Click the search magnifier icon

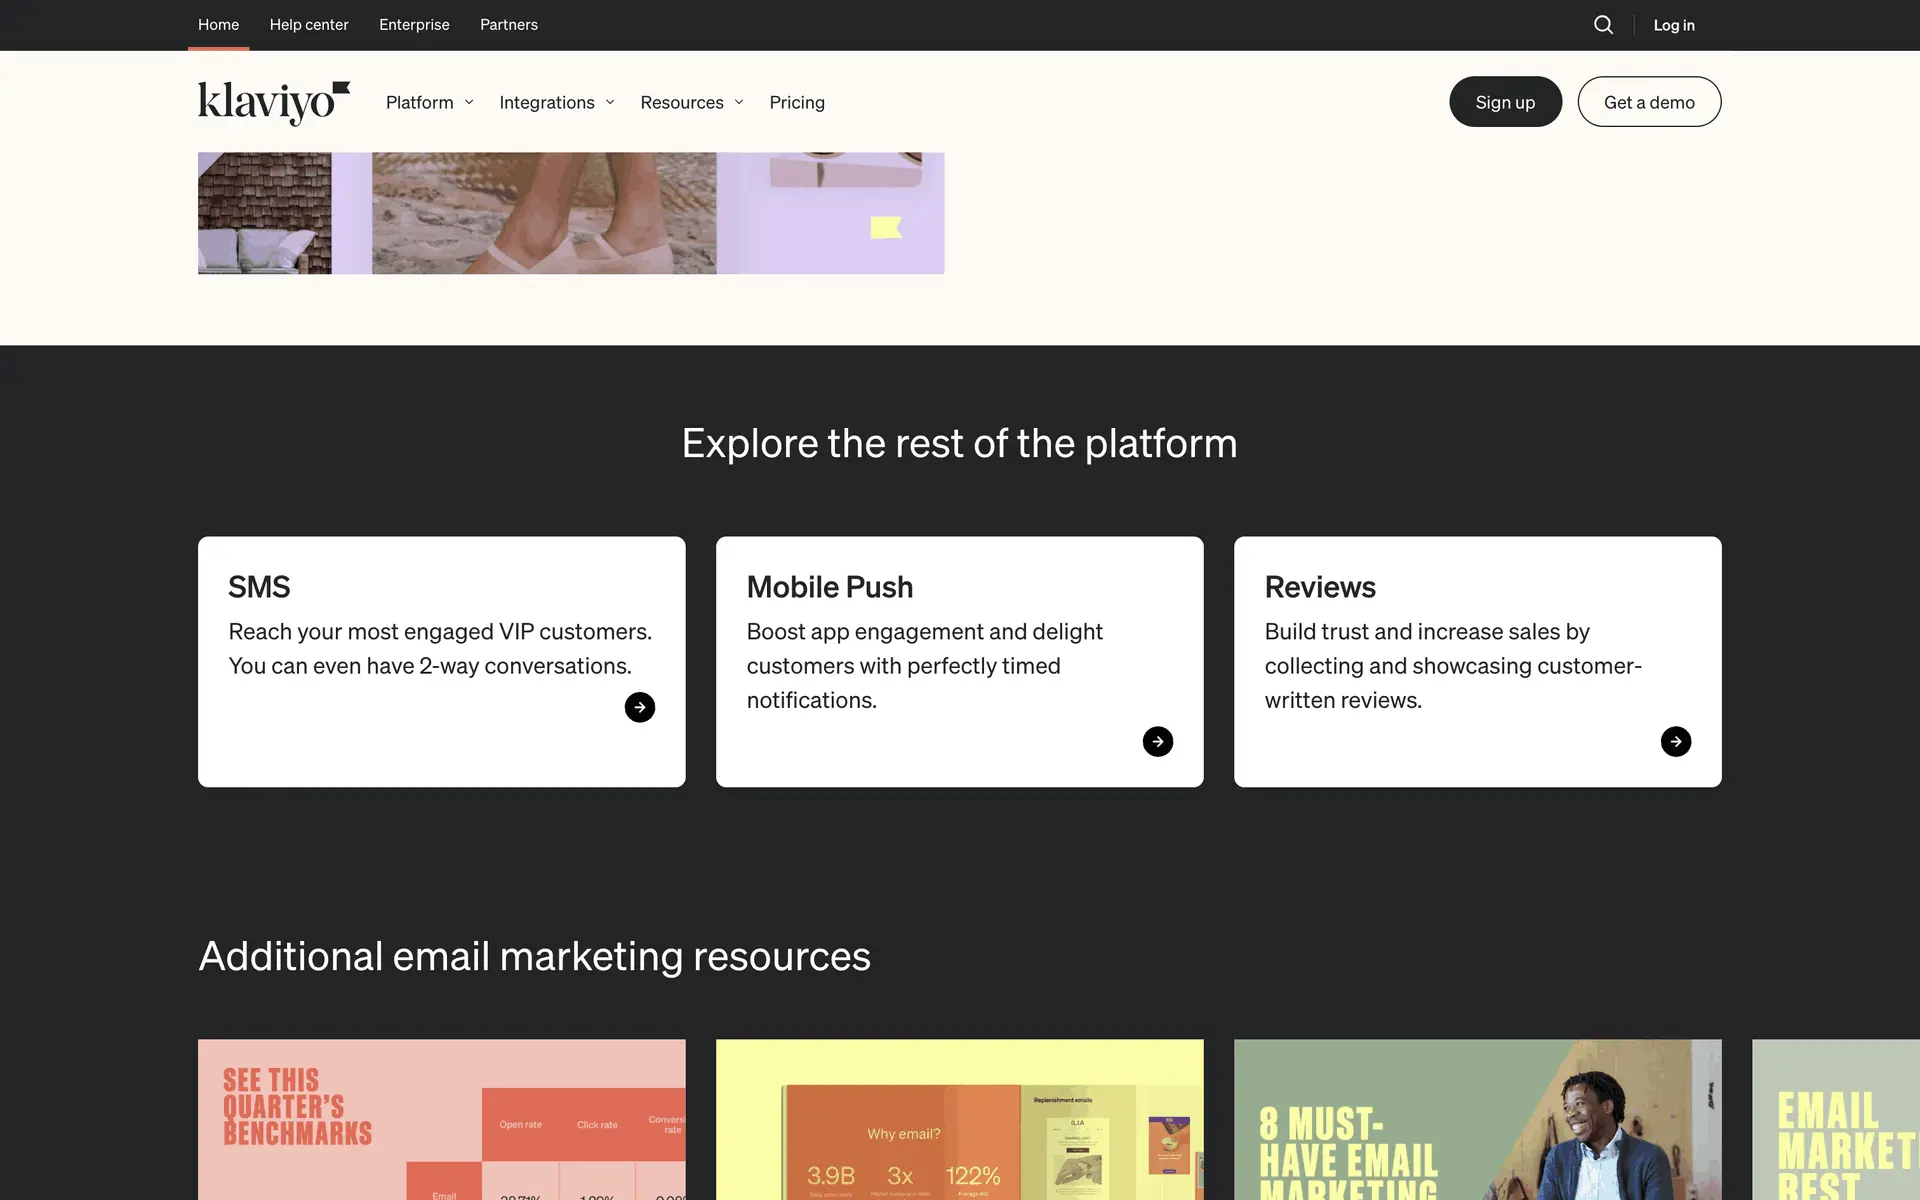point(1603,25)
